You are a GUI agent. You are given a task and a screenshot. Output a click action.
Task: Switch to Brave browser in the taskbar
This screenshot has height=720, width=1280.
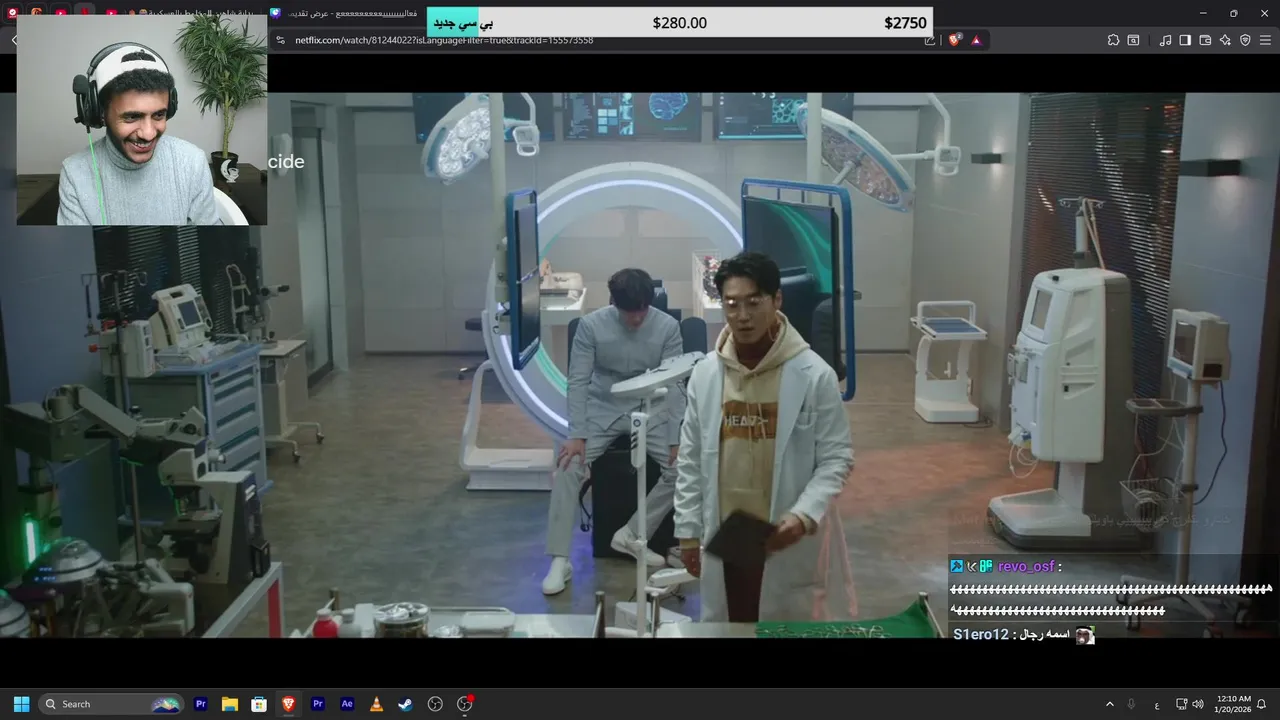tap(289, 704)
